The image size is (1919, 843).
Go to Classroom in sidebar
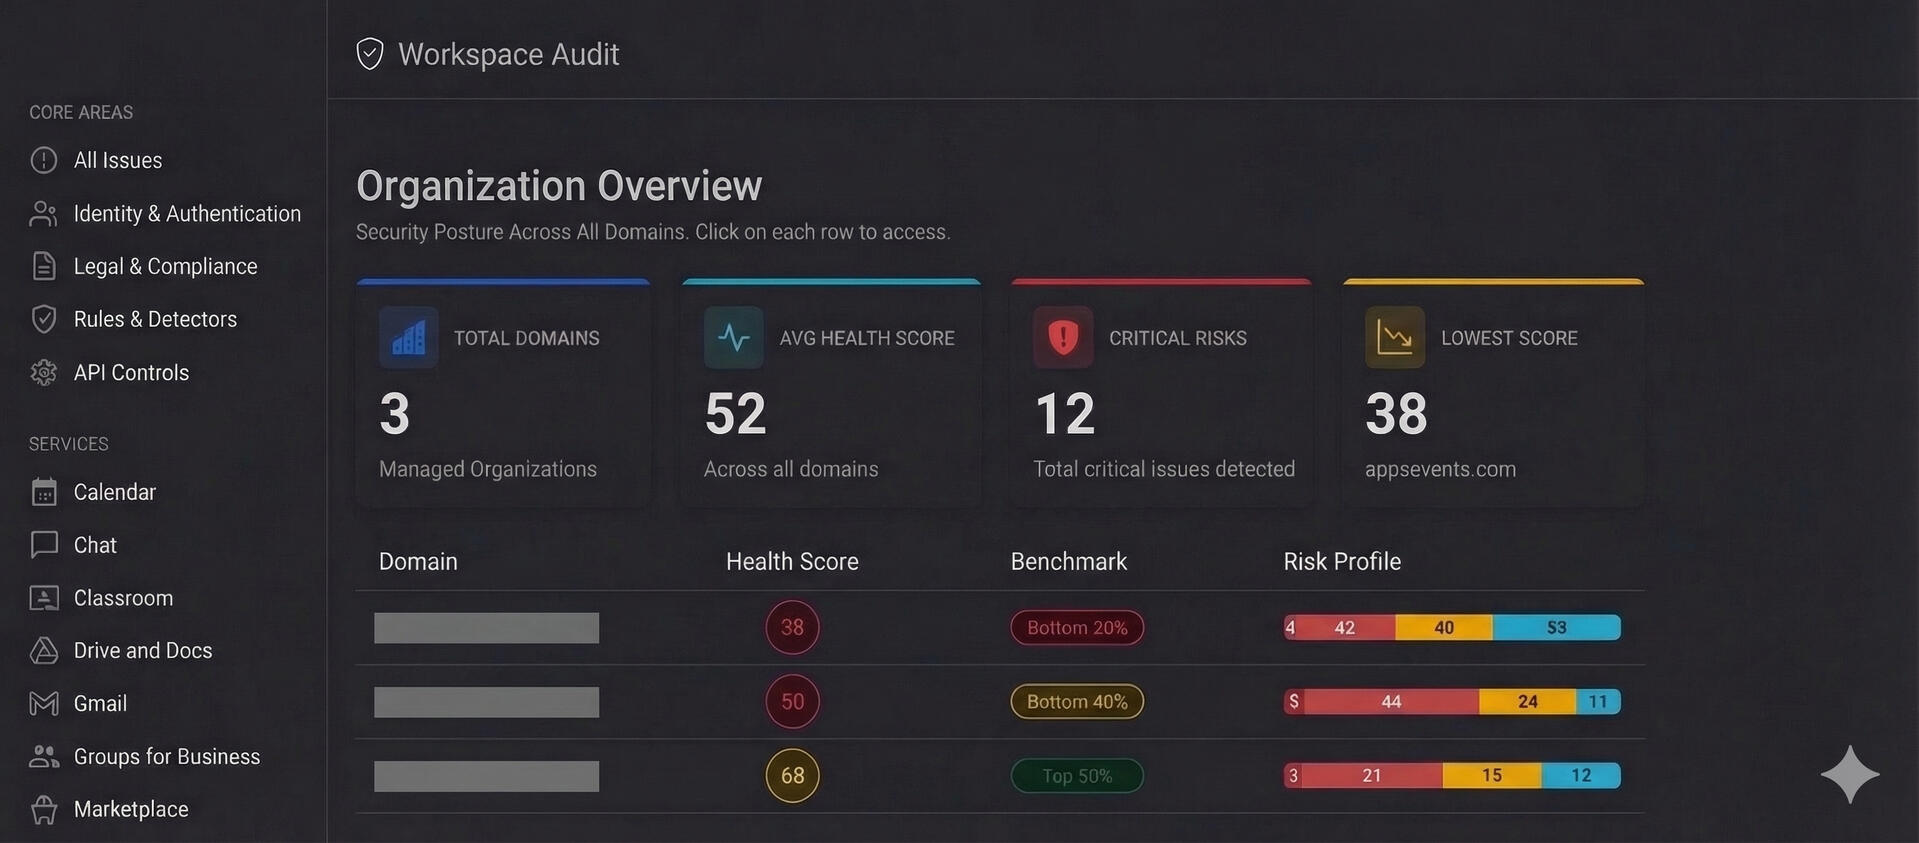pyautogui.click(x=123, y=598)
